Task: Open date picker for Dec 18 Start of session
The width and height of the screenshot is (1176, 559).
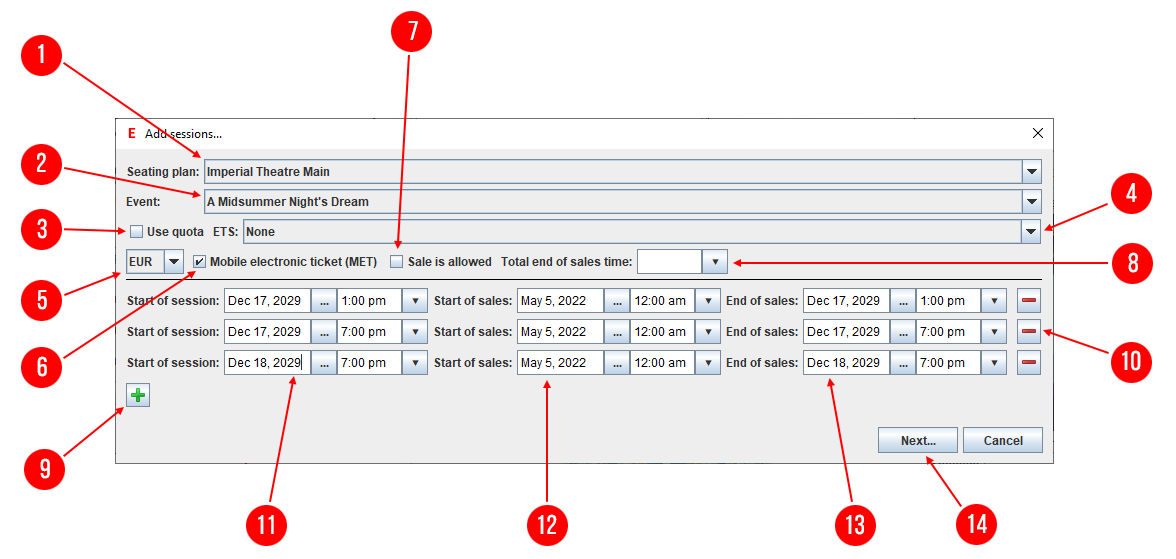Action: coord(324,363)
